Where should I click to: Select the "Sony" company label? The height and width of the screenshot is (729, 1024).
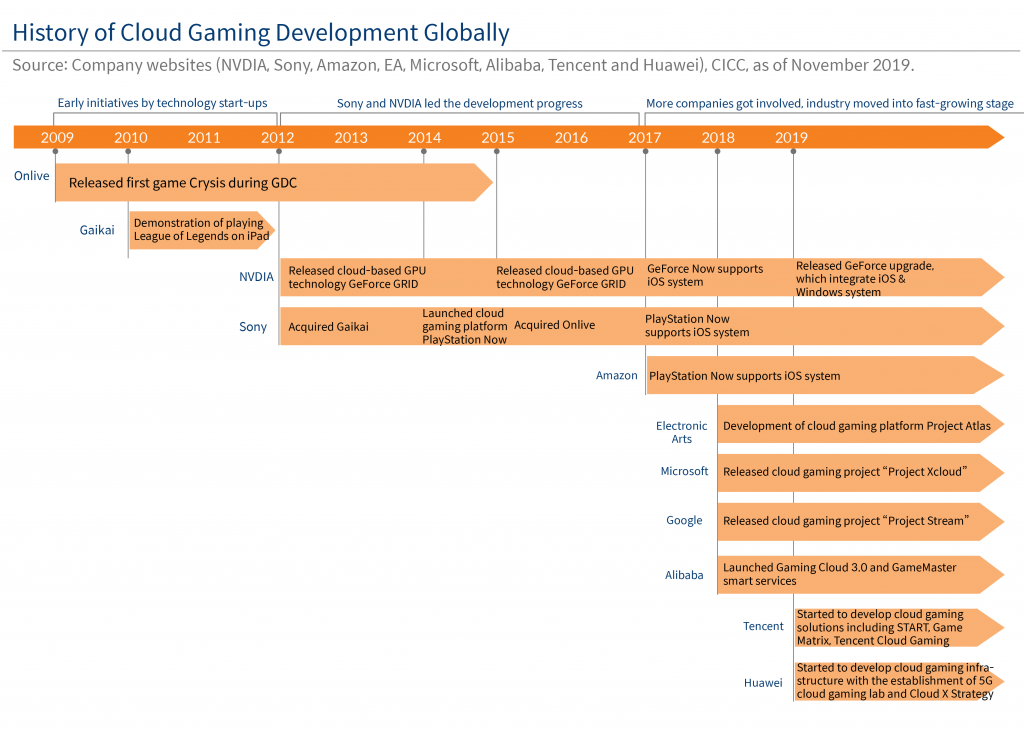tap(253, 327)
